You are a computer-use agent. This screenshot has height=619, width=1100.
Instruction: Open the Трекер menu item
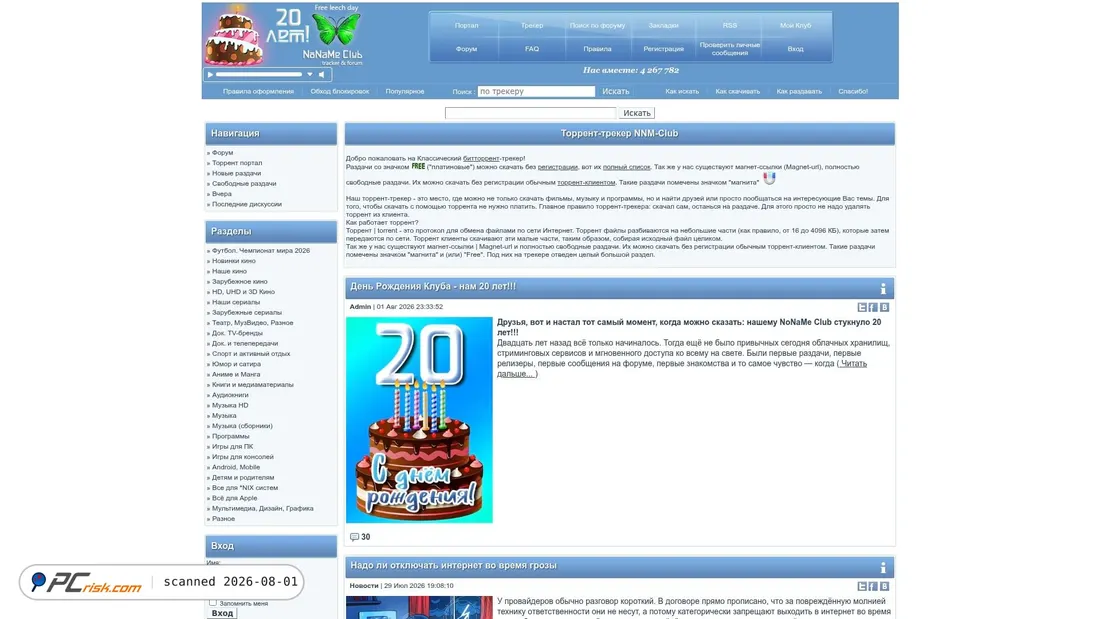point(532,25)
